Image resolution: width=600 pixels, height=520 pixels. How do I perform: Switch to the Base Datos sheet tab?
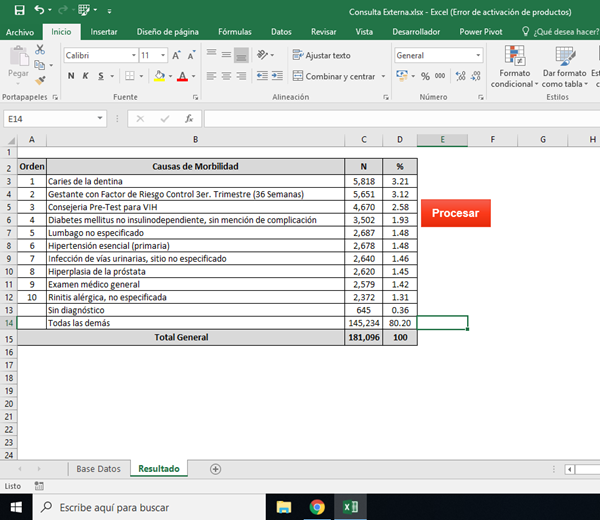pyautogui.click(x=98, y=468)
